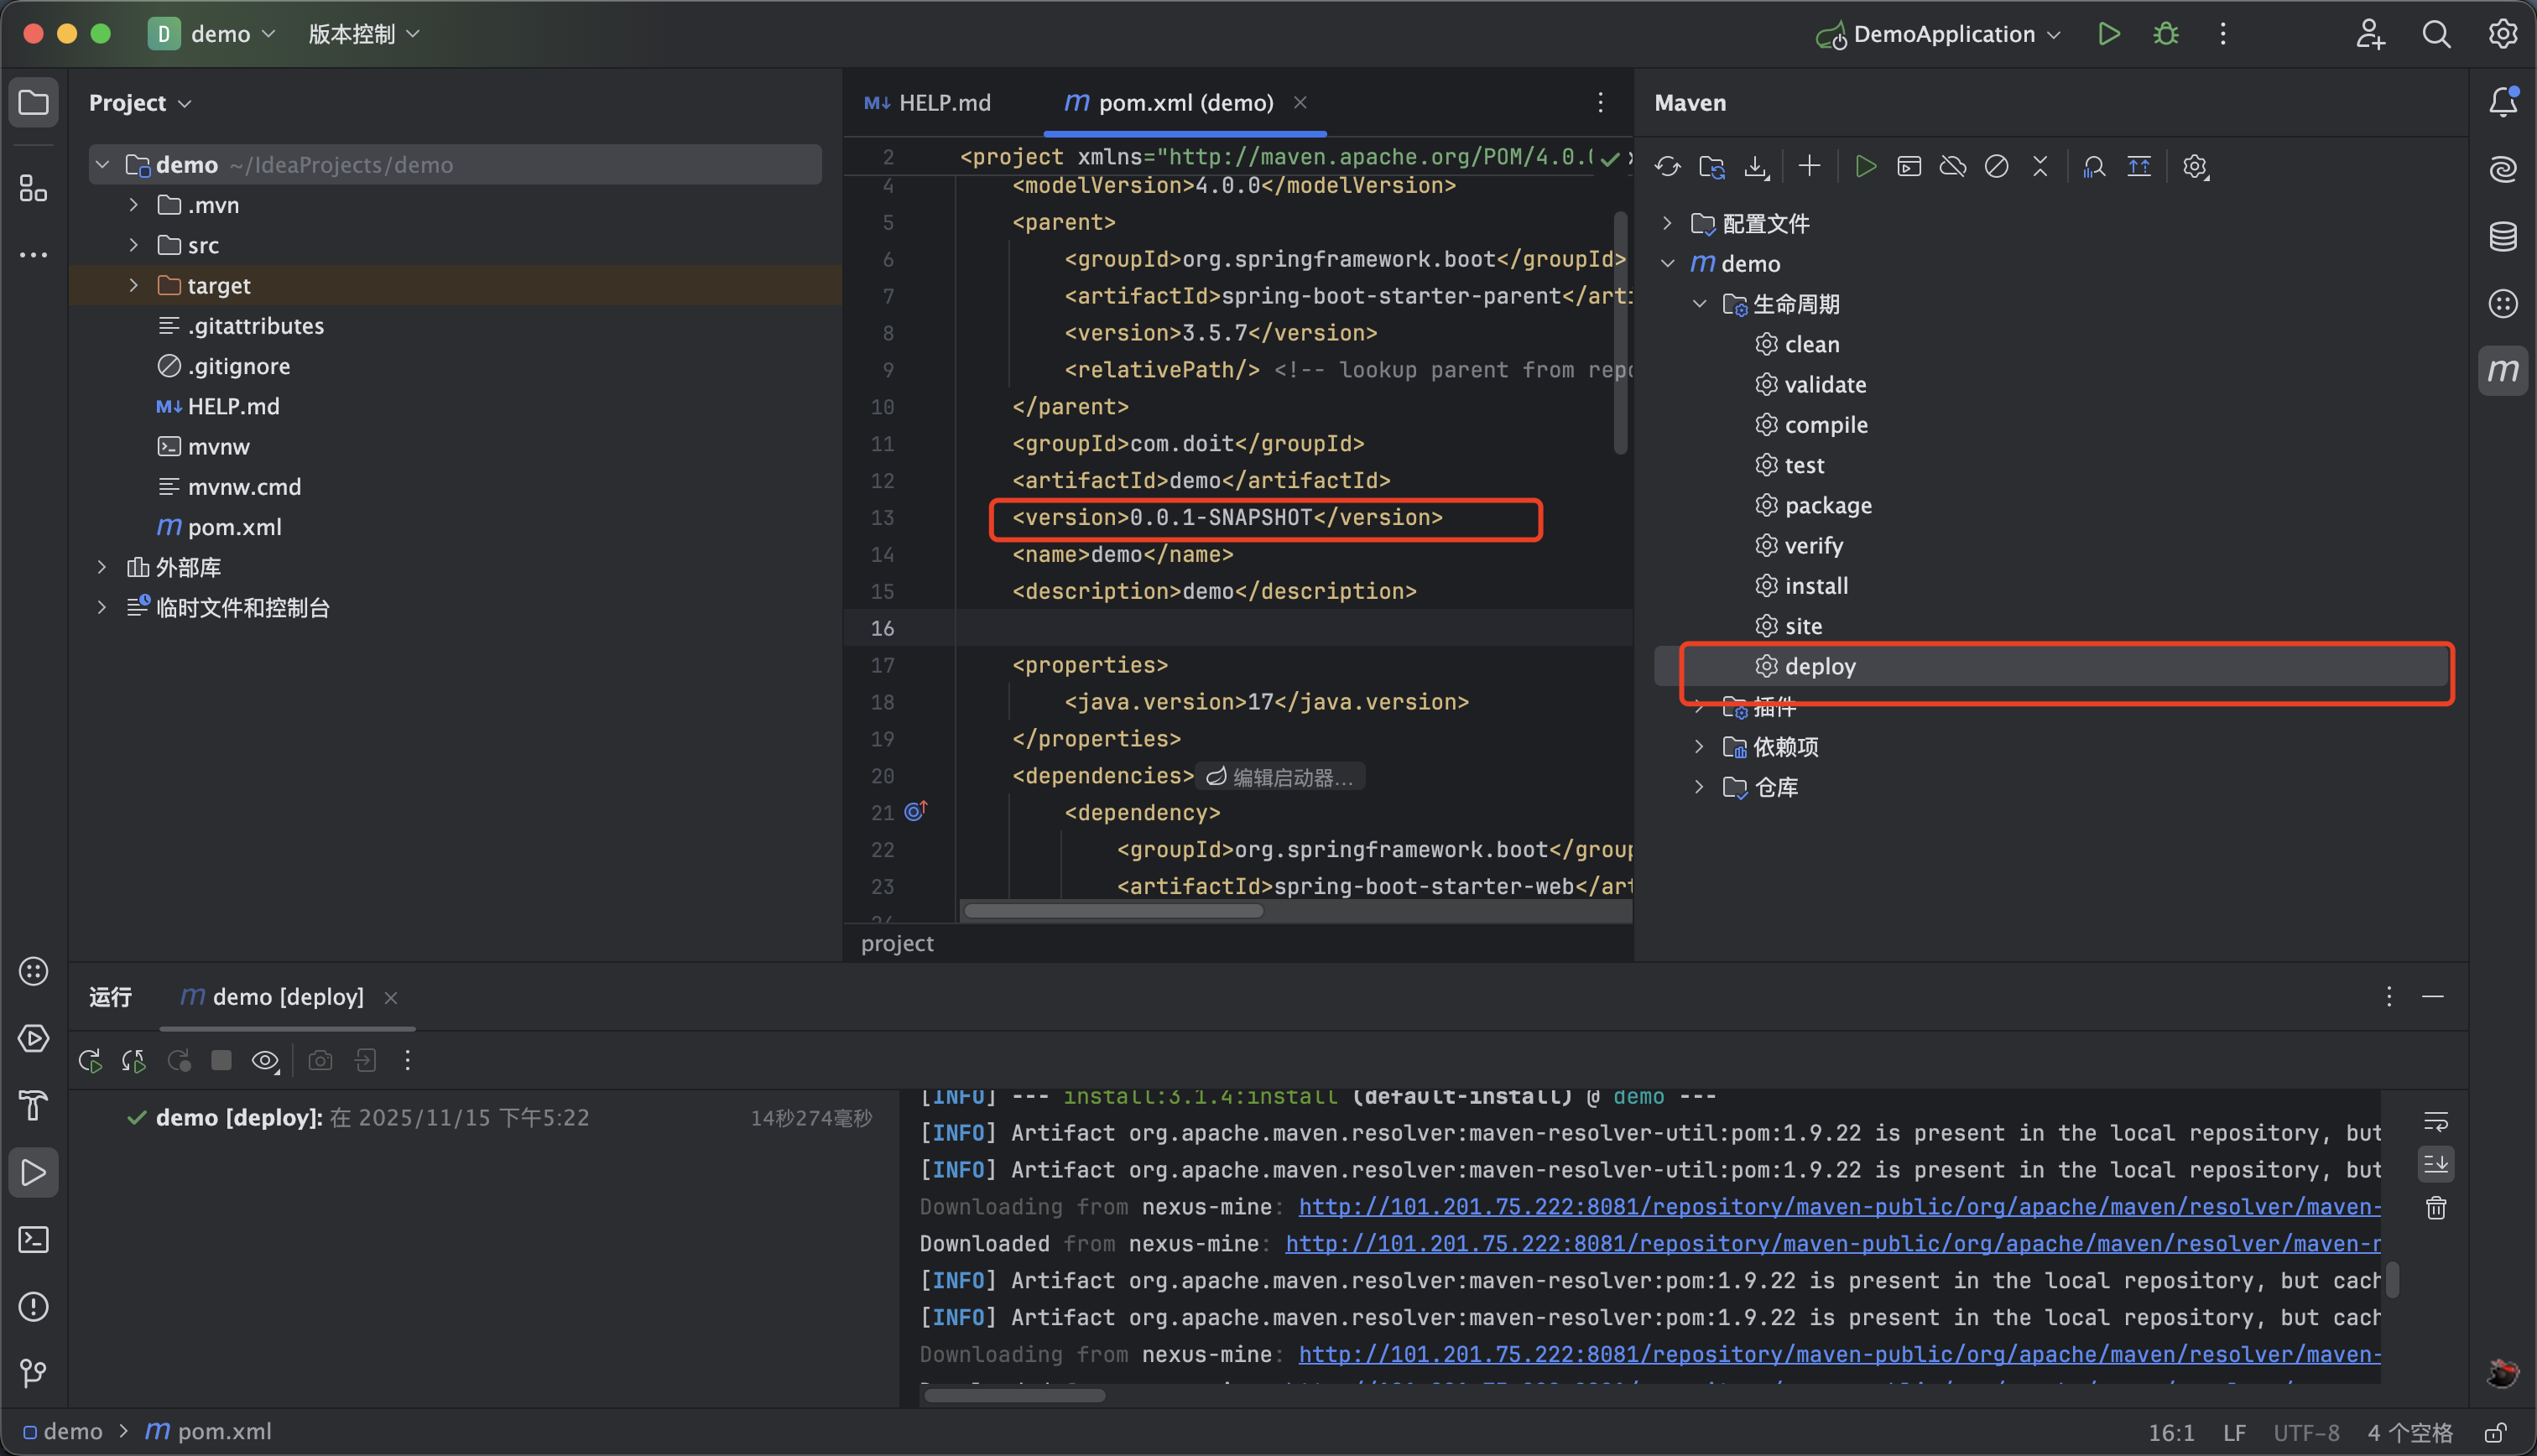Expand the 依赖项 node in Maven
Viewport: 2537px width, 1456px height.
point(1699,747)
